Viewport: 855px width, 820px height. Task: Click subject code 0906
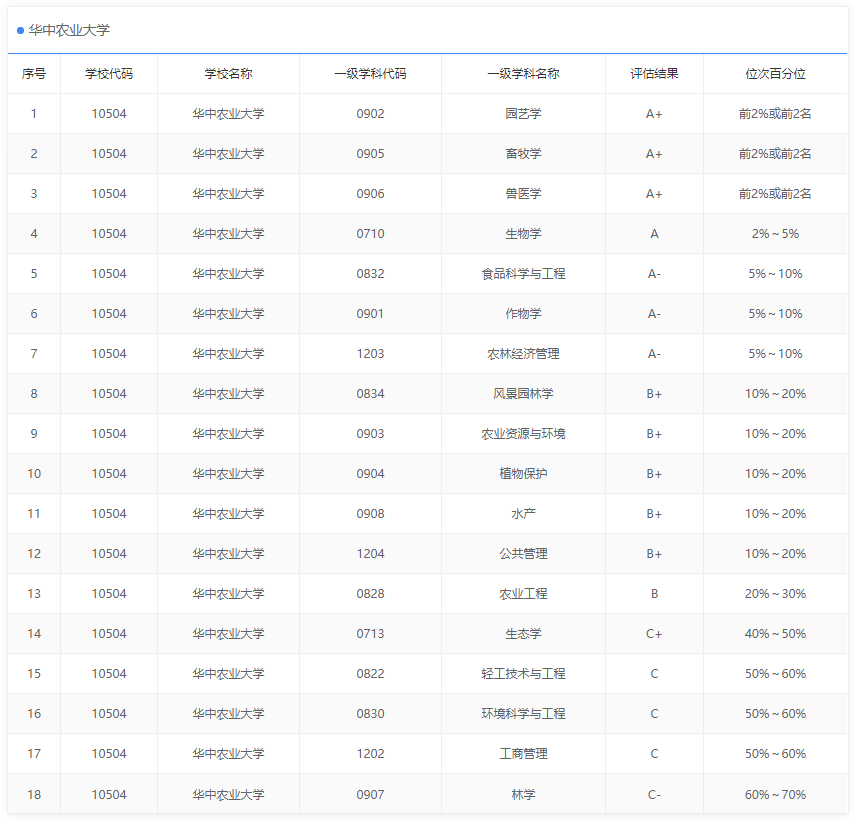[x=370, y=194]
